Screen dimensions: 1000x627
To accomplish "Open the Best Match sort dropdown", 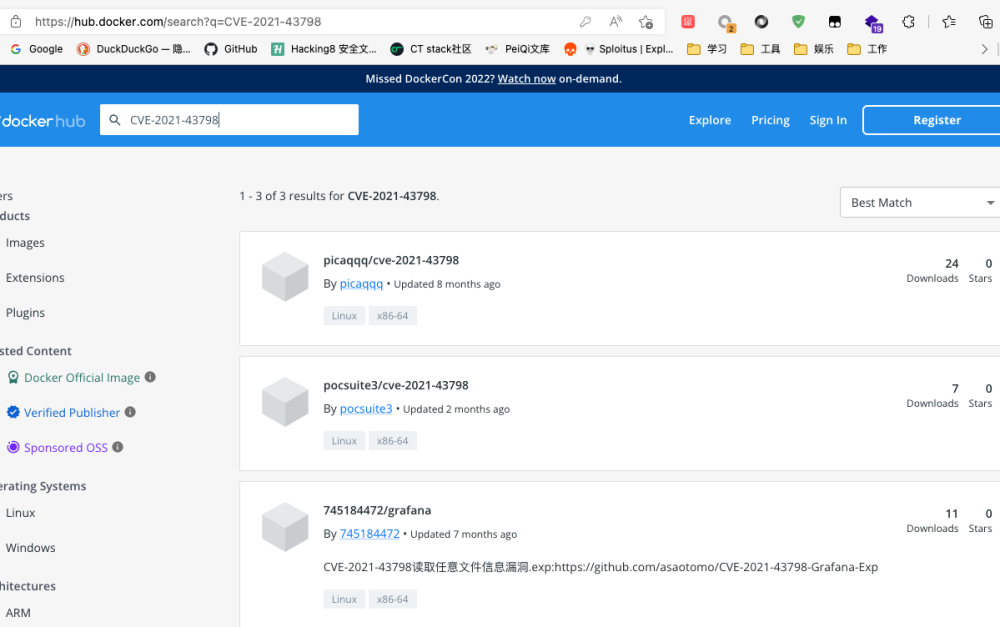I will [x=920, y=203].
